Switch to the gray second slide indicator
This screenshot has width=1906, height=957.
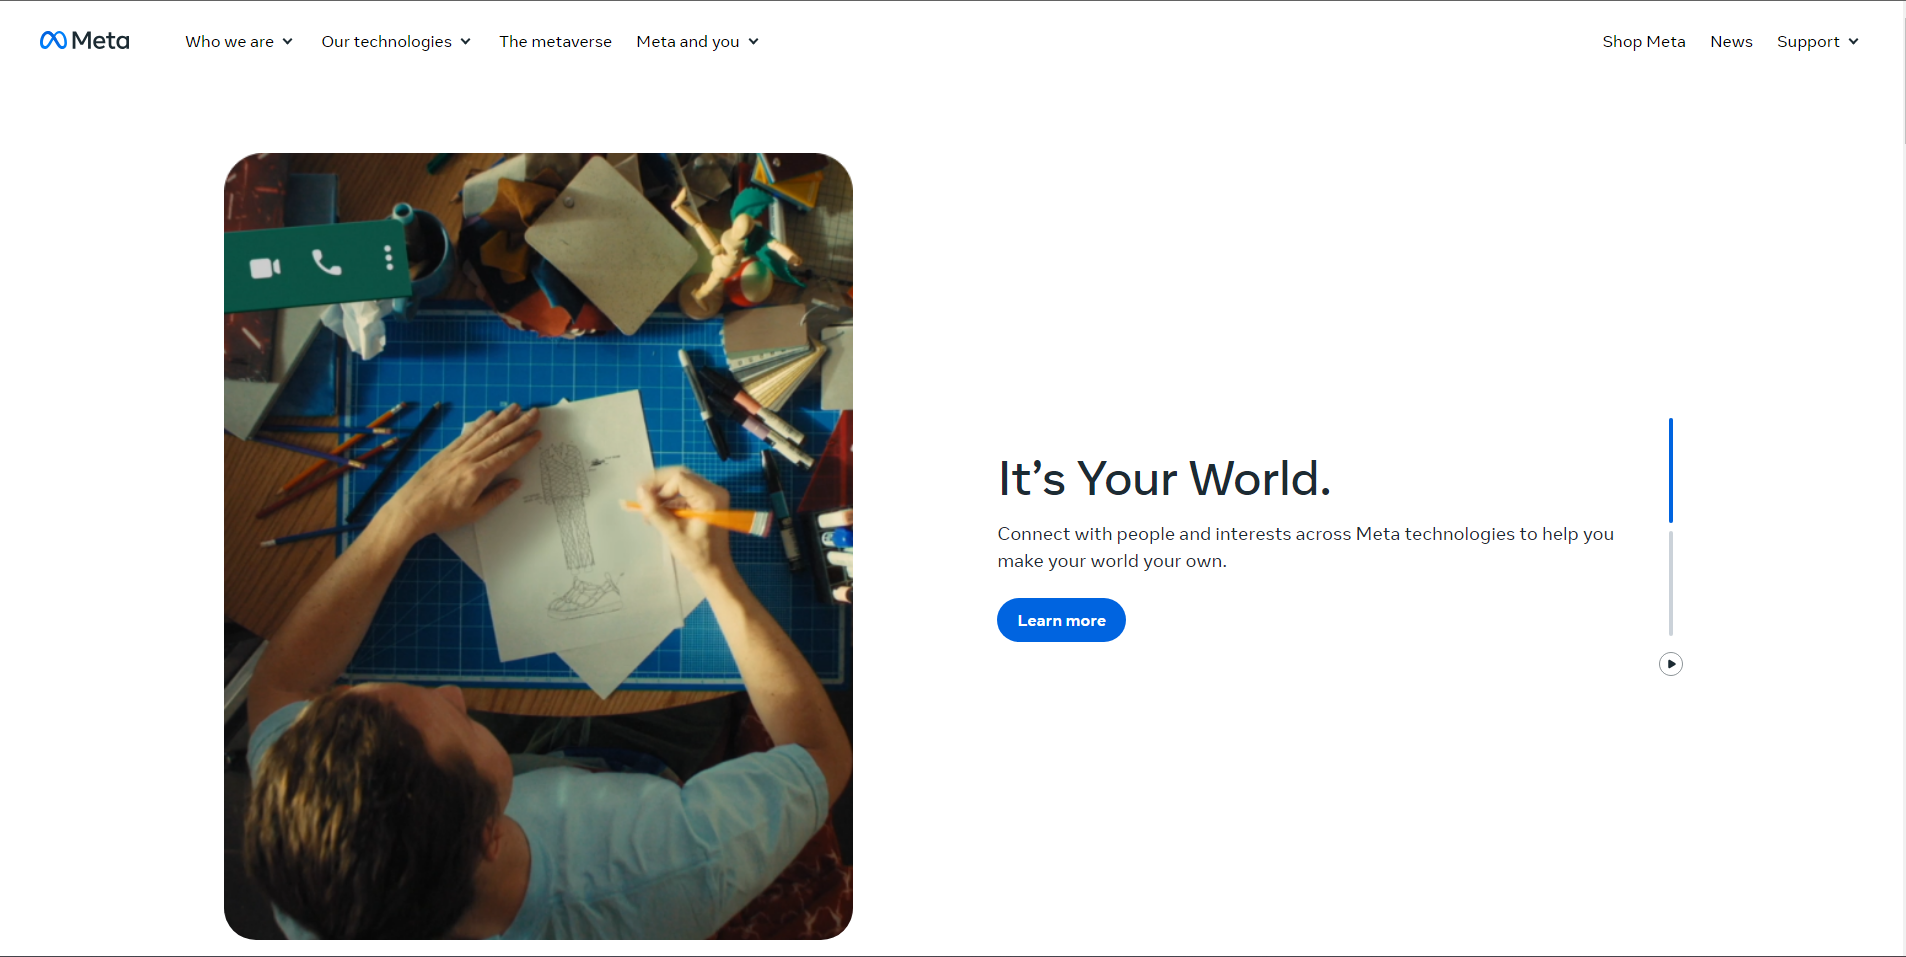click(1670, 583)
